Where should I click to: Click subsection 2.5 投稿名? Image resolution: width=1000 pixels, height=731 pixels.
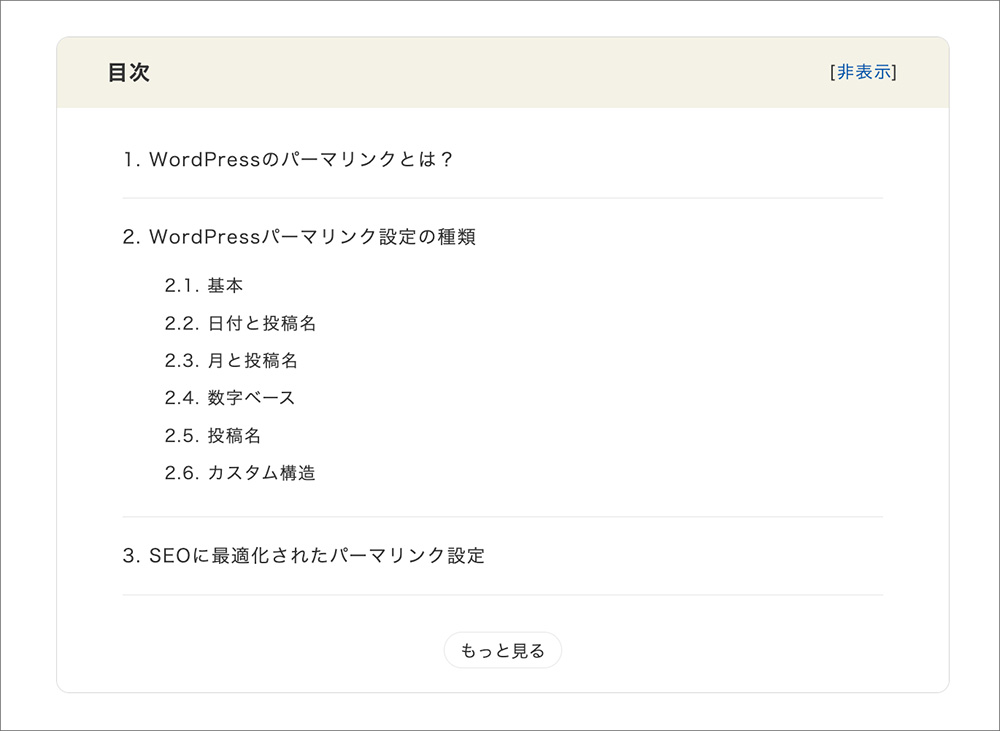click(x=234, y=436)
